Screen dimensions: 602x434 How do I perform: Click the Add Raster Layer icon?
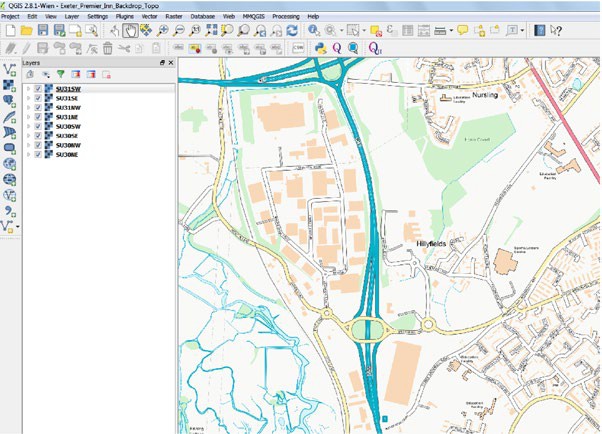click(10, 85)
